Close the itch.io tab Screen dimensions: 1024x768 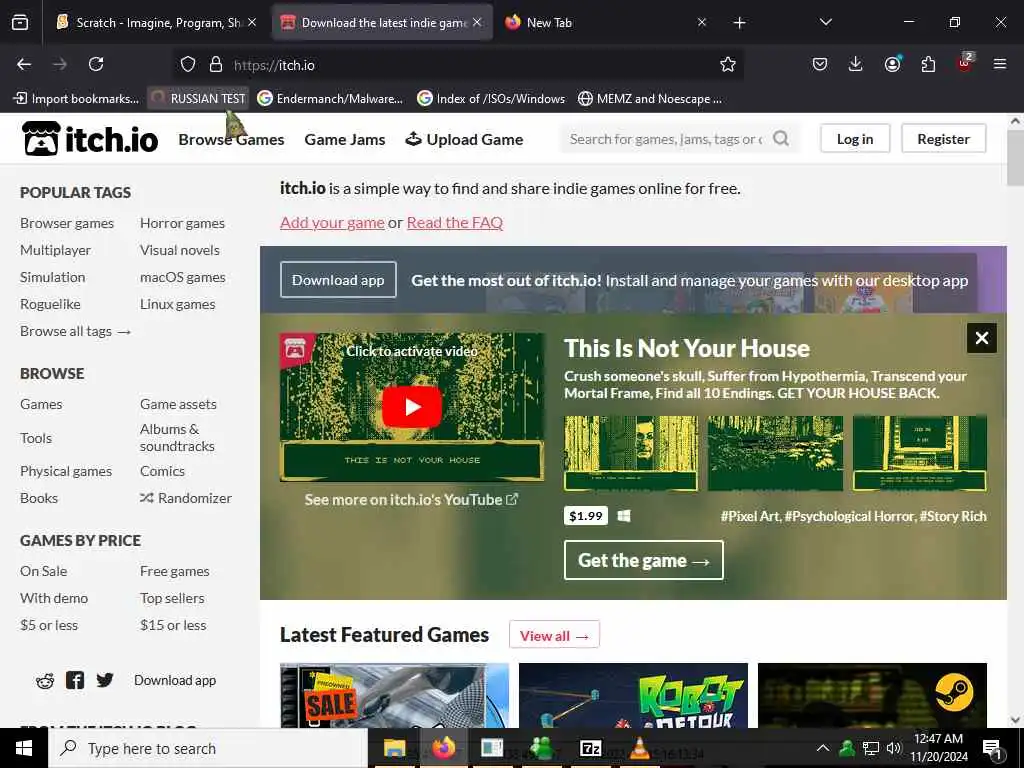pyautogui.click(x=477, y=22)
